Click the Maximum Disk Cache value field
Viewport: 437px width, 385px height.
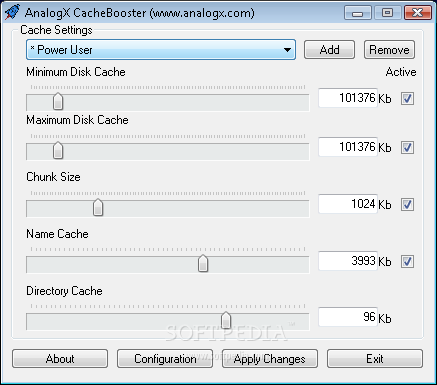click(x=348, y=147)
